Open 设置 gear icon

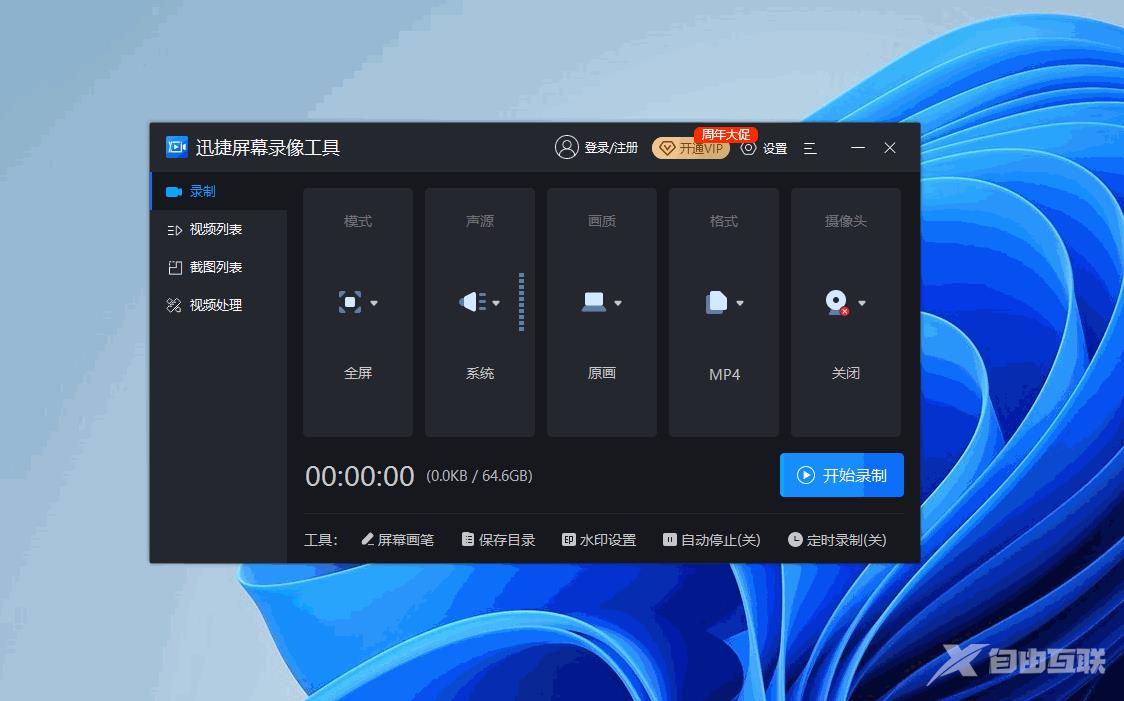coord(748,148)
